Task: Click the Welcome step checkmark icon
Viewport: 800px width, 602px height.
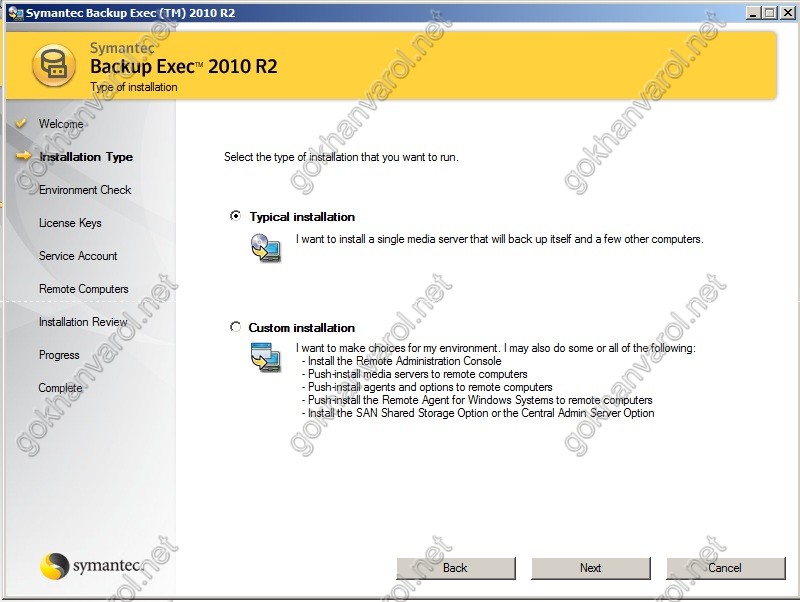Action: pyautogui.click(x=21, y=124)
